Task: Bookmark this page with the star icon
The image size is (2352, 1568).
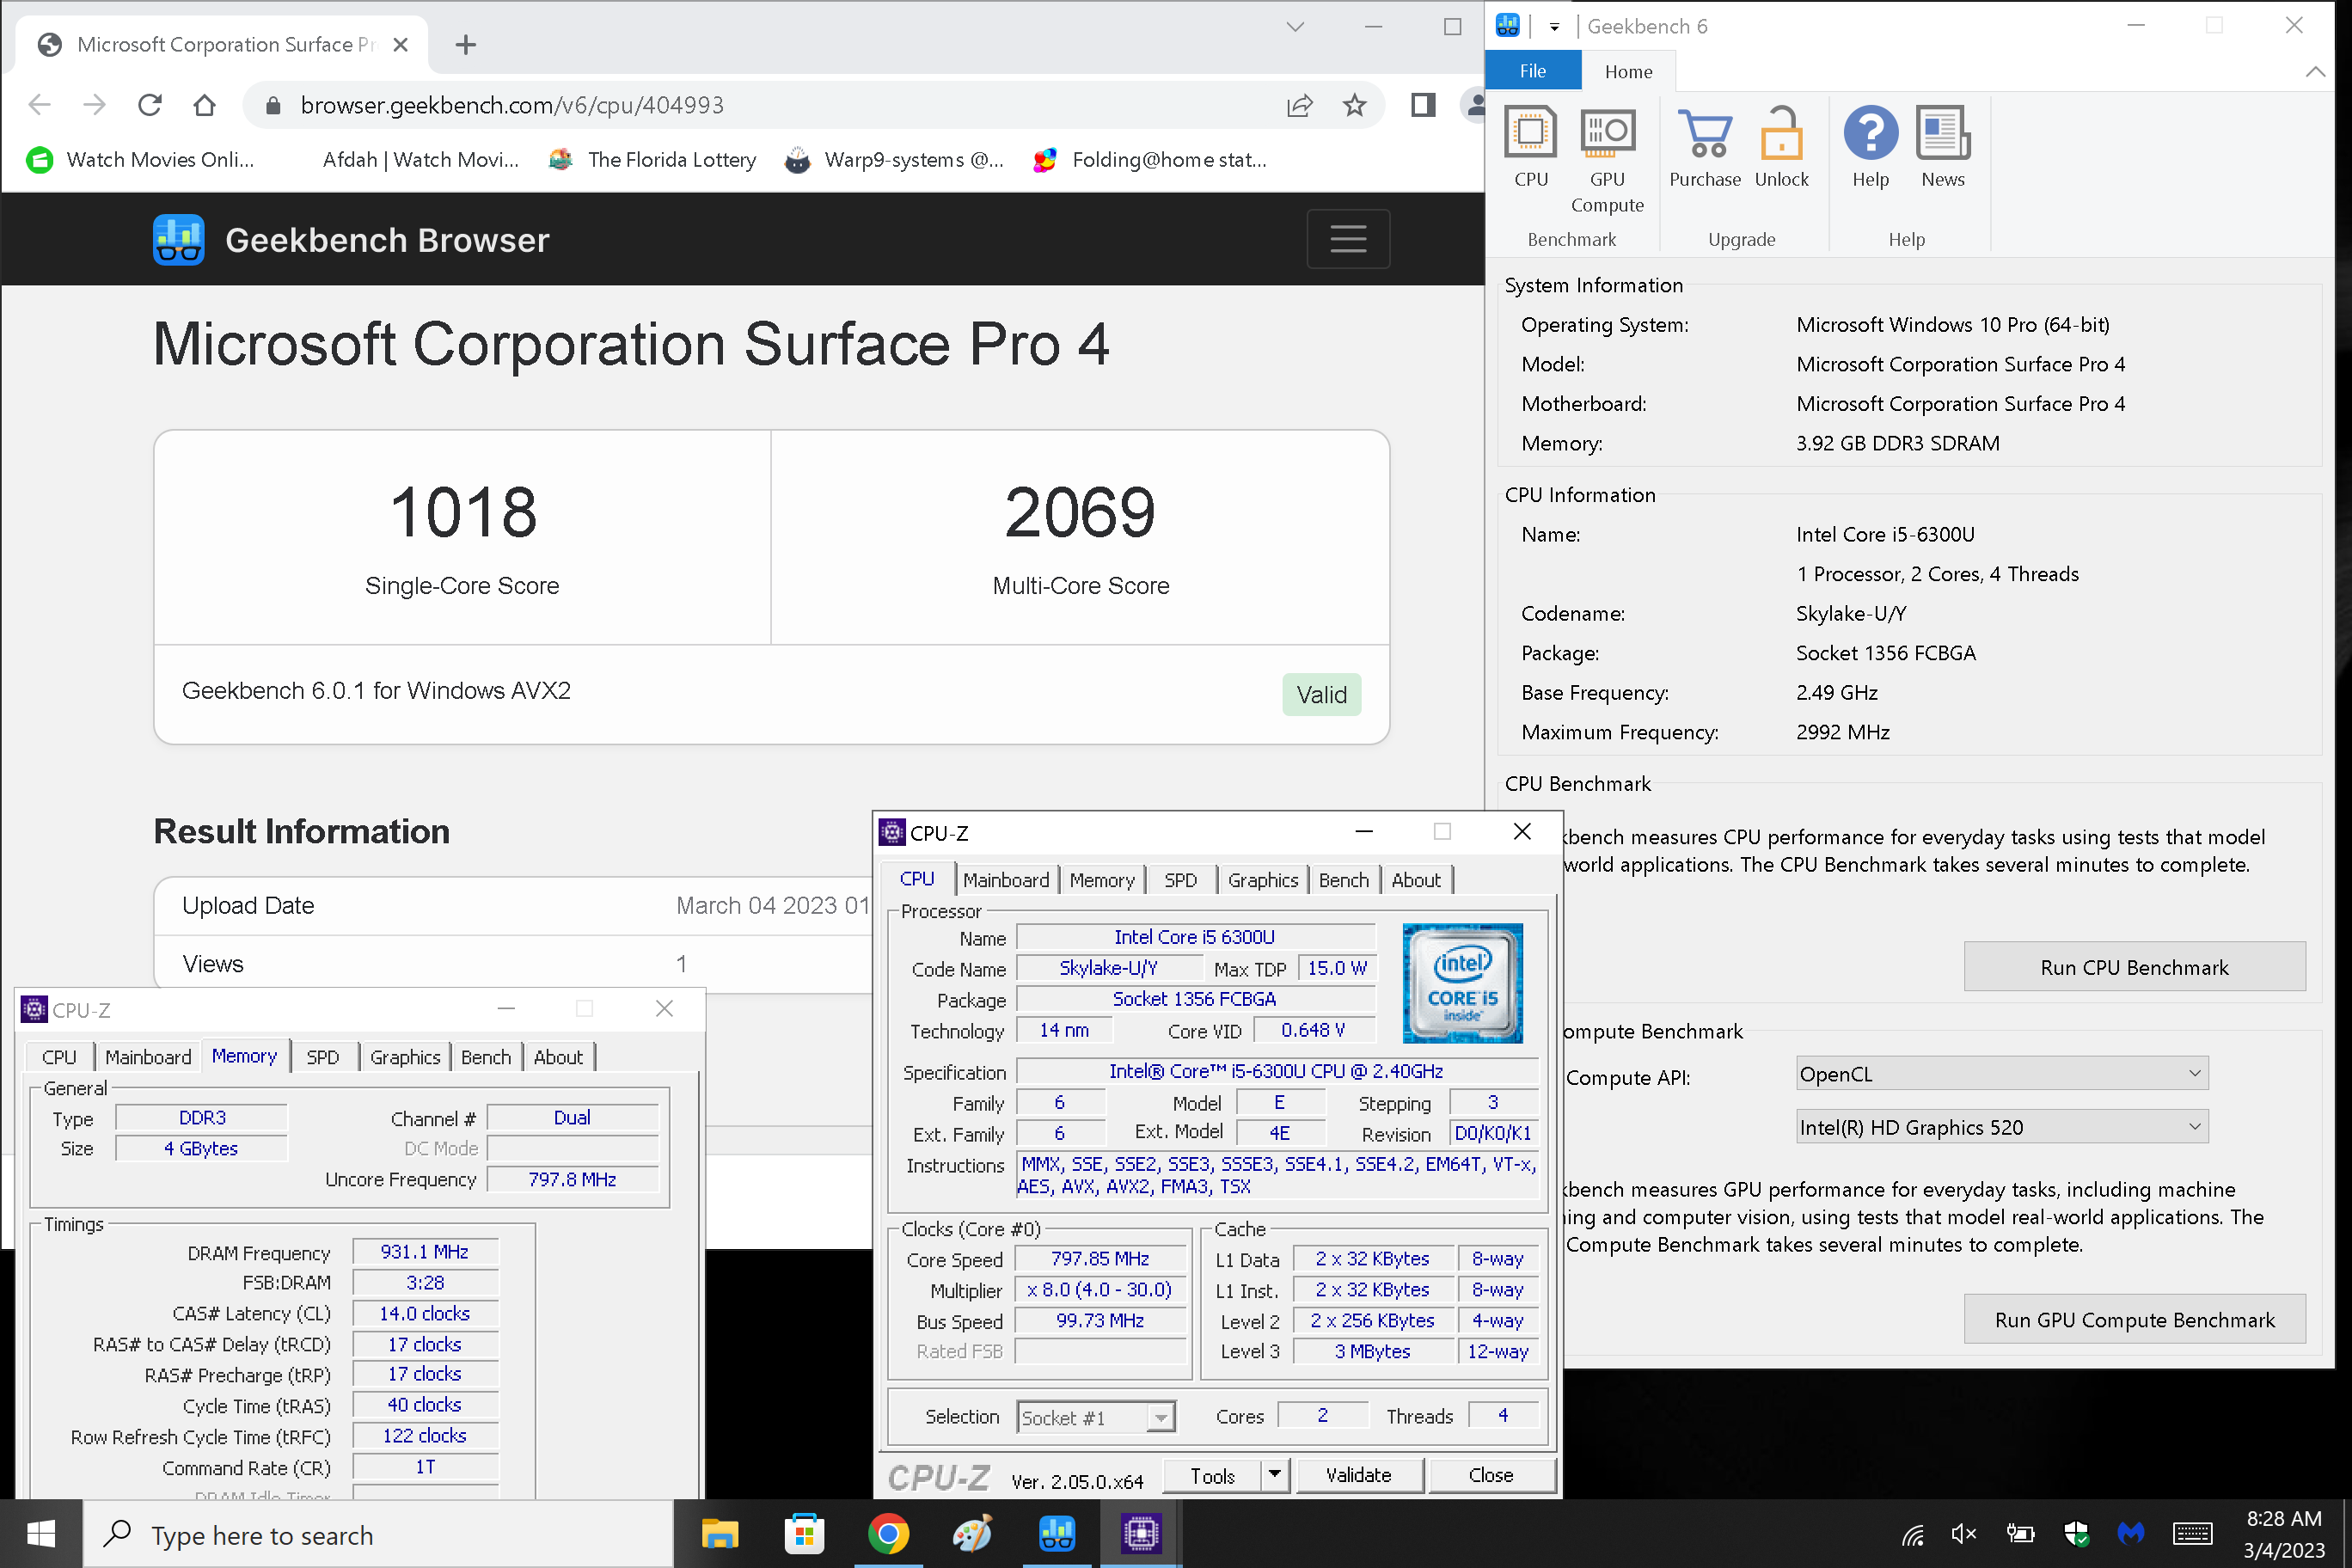Action: 1354,105
